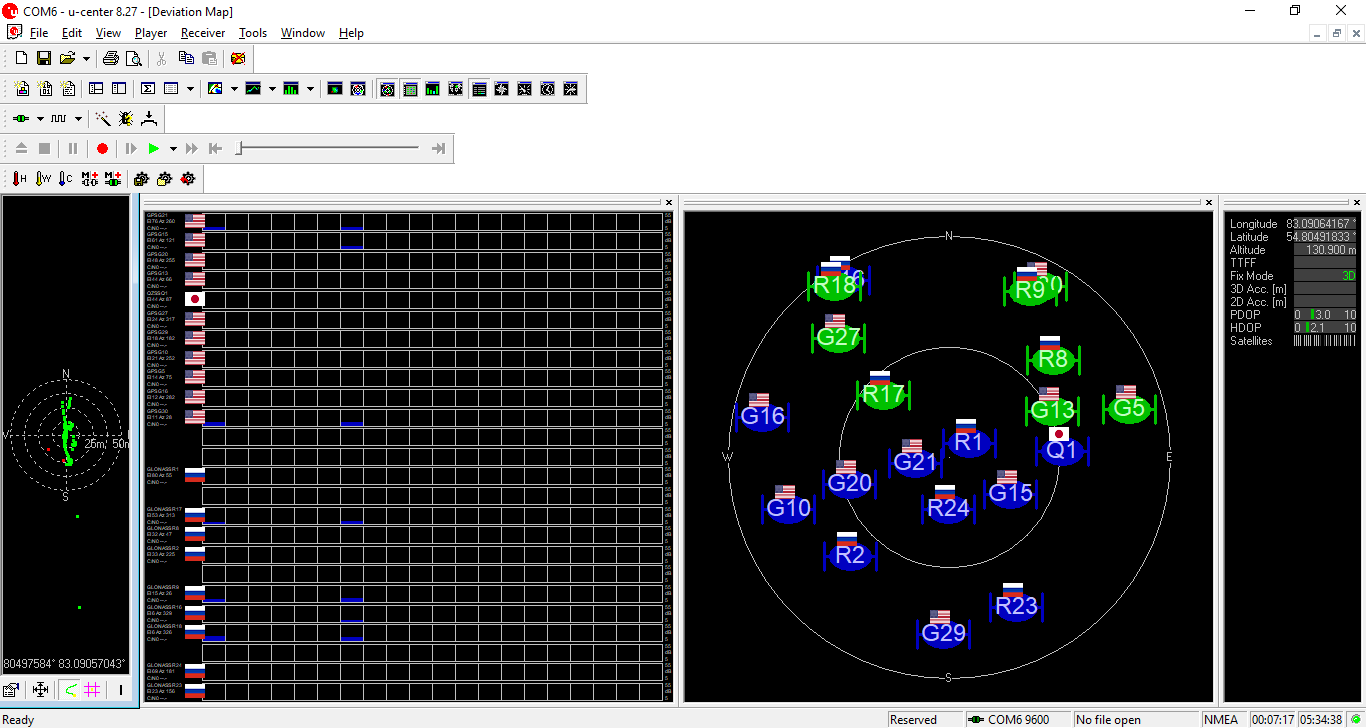The image size is (1366, 728).
Task: Expand the port connection dropdown arrow
Action: [40, 119]
